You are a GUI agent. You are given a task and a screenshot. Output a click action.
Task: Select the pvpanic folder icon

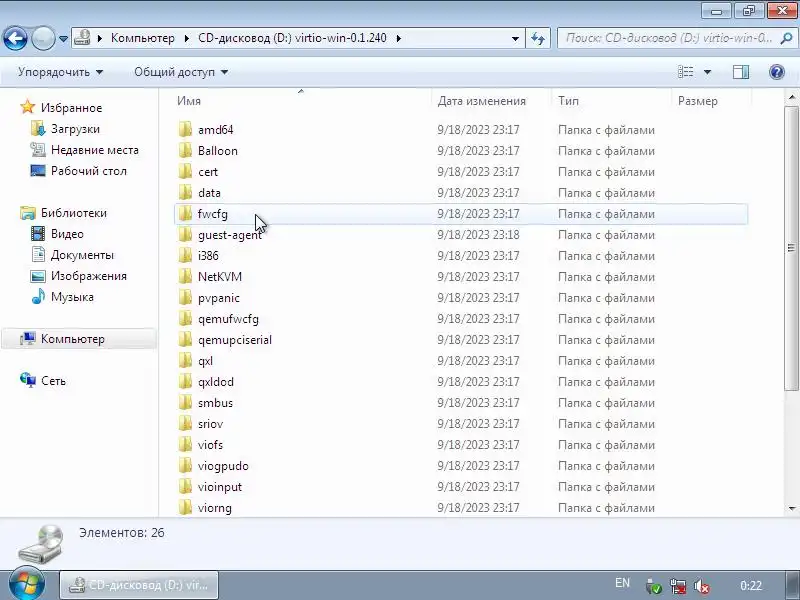(x=186, y=297)
